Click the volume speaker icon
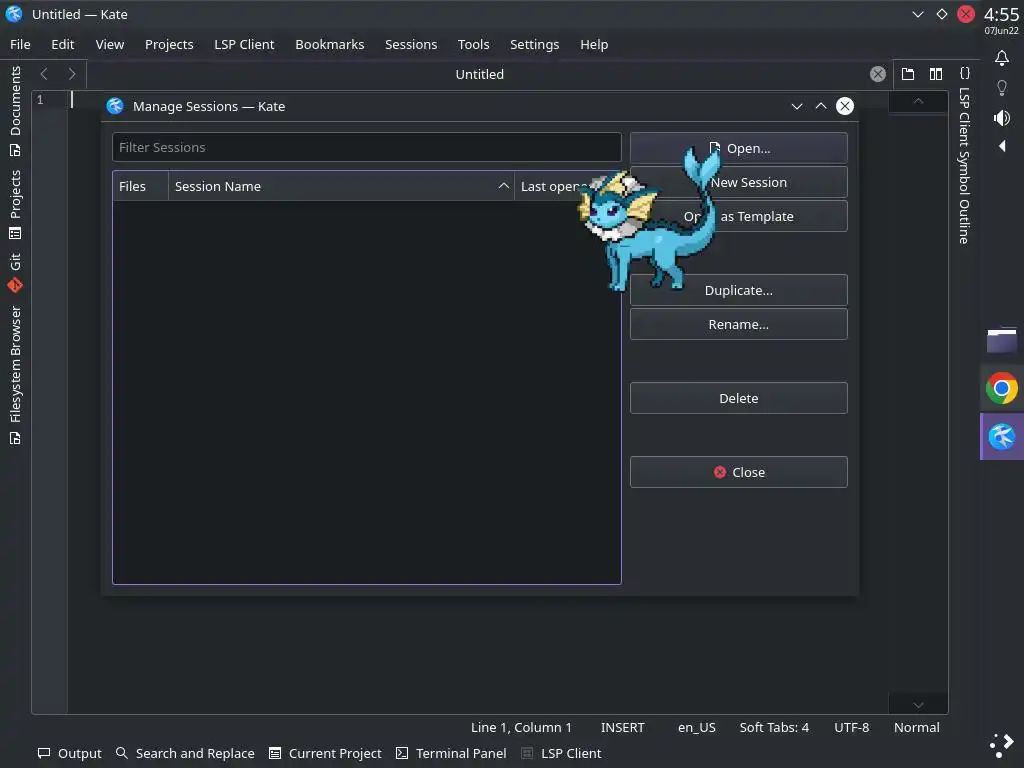Screen dimensions: 1024x768 pyautogui.click(x=1002, y=118)
